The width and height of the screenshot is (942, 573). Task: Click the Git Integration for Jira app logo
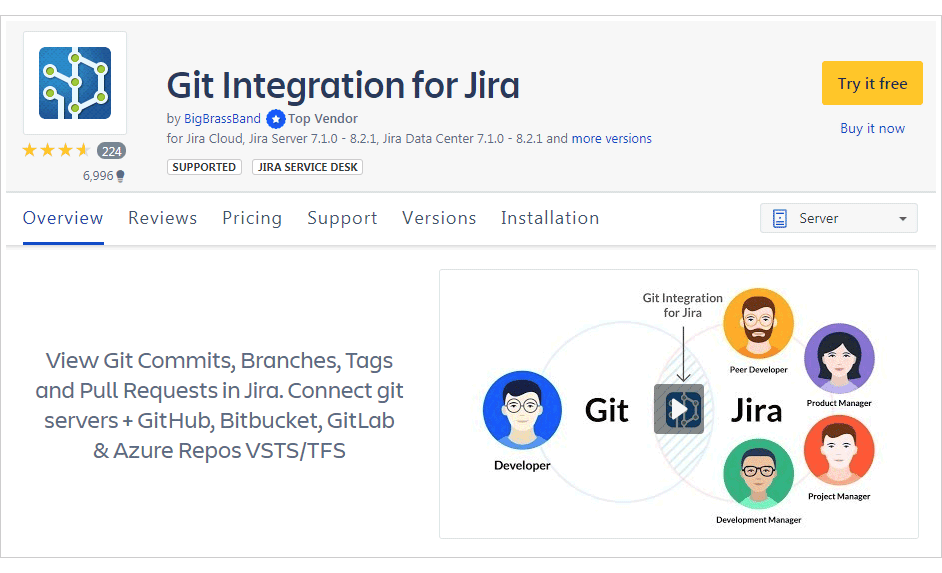(x=75, y=83)
